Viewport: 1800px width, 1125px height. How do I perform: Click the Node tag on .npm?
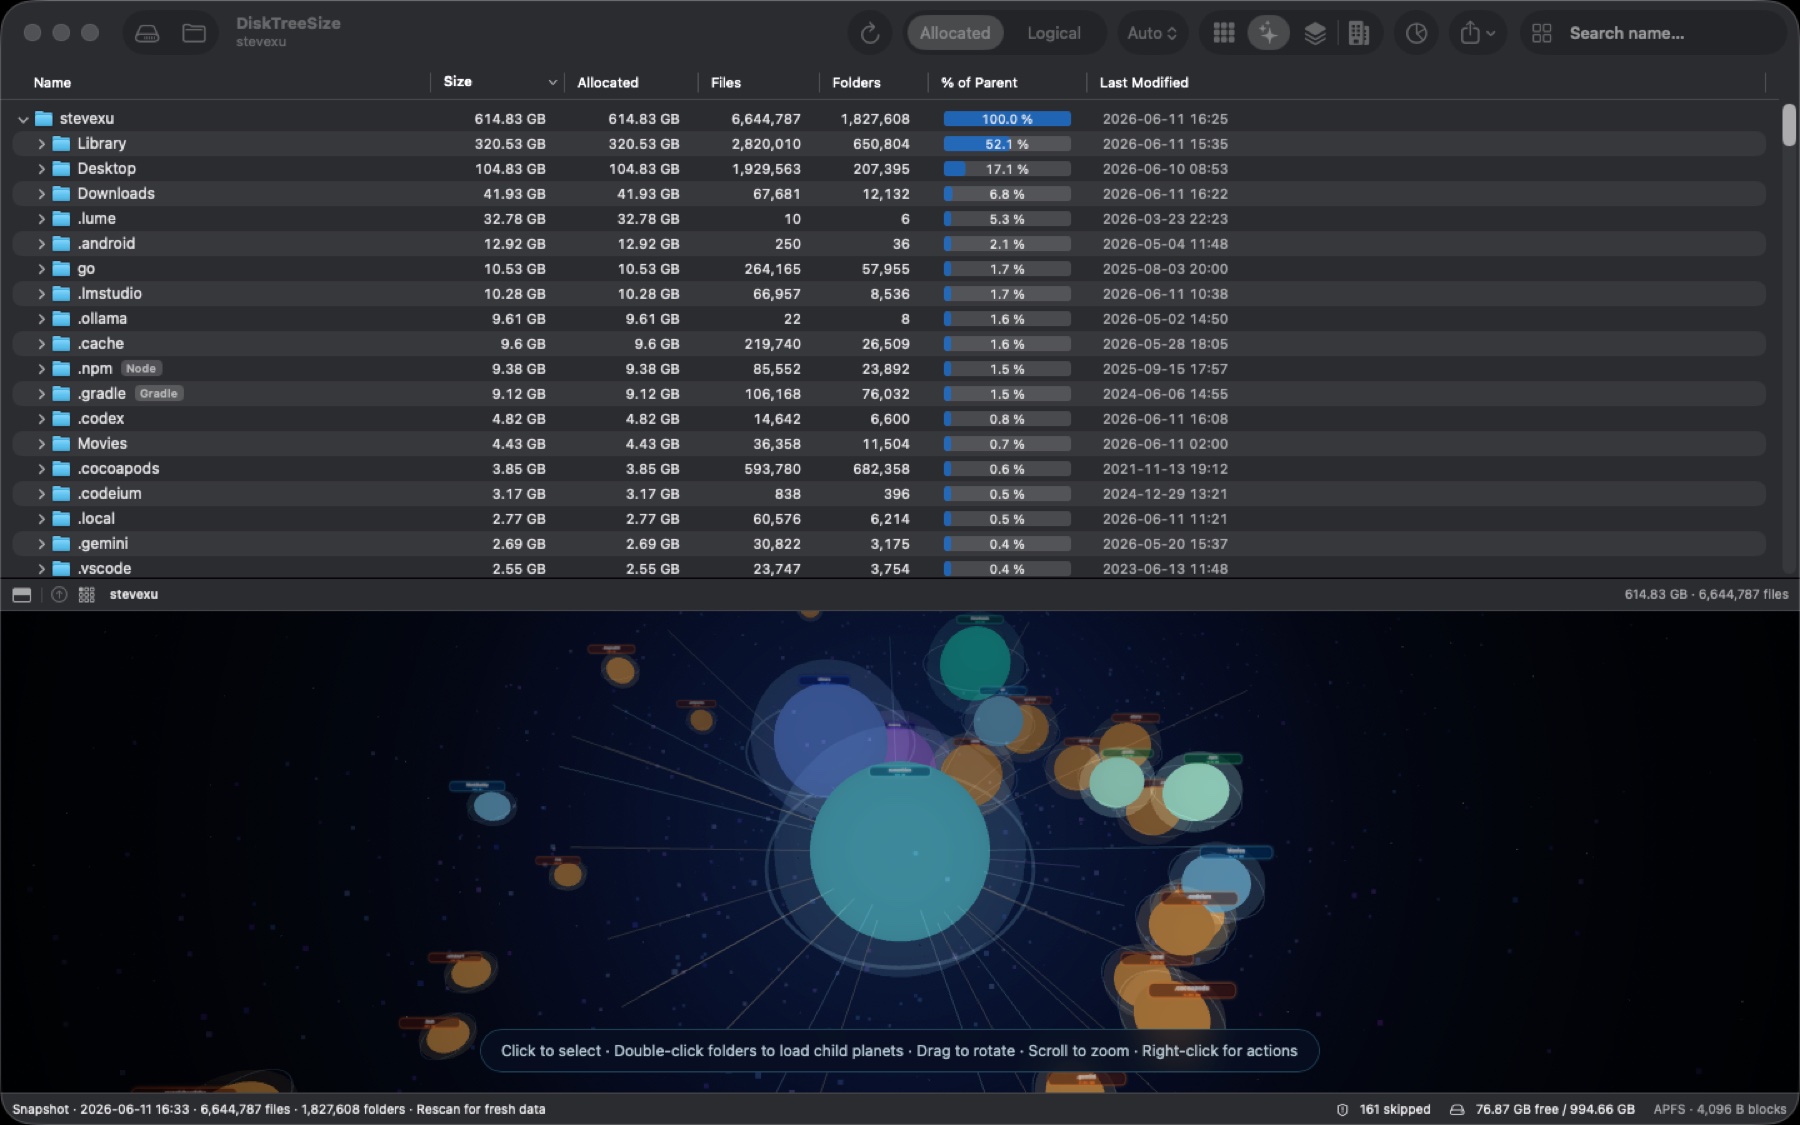click(141, 369)
